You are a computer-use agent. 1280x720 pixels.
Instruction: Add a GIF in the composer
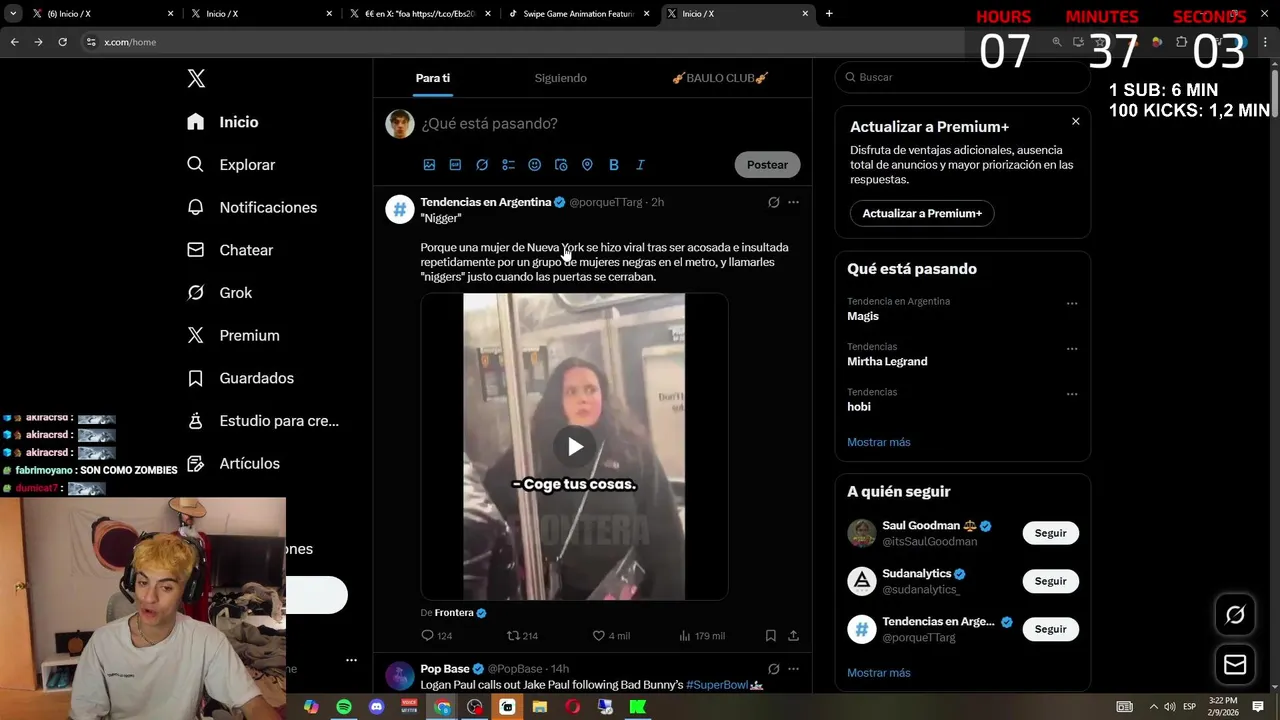pyautogui.click(x=455, y=165)
